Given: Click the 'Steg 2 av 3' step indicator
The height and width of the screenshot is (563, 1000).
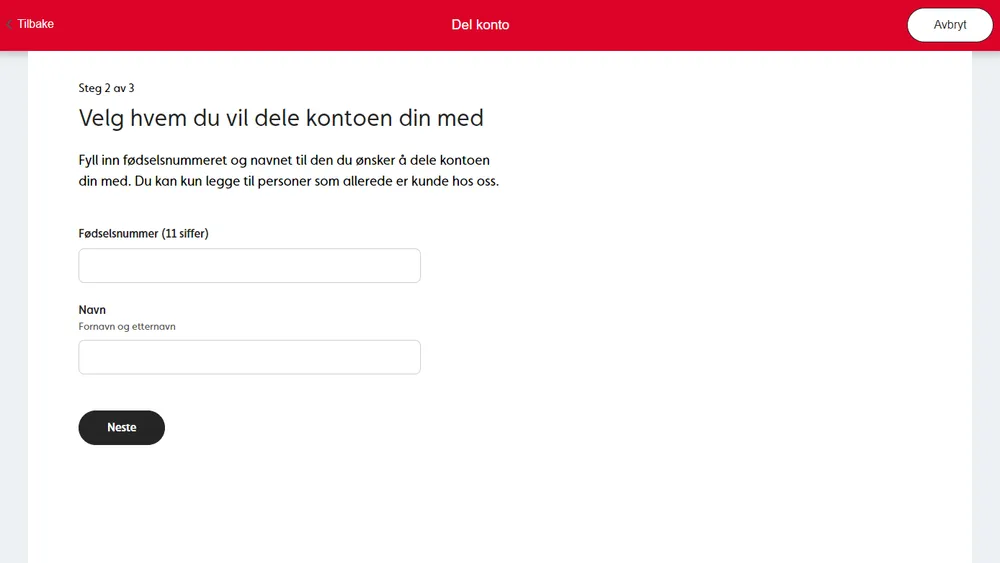Looking at the screenshot, I should click(106, 88).
